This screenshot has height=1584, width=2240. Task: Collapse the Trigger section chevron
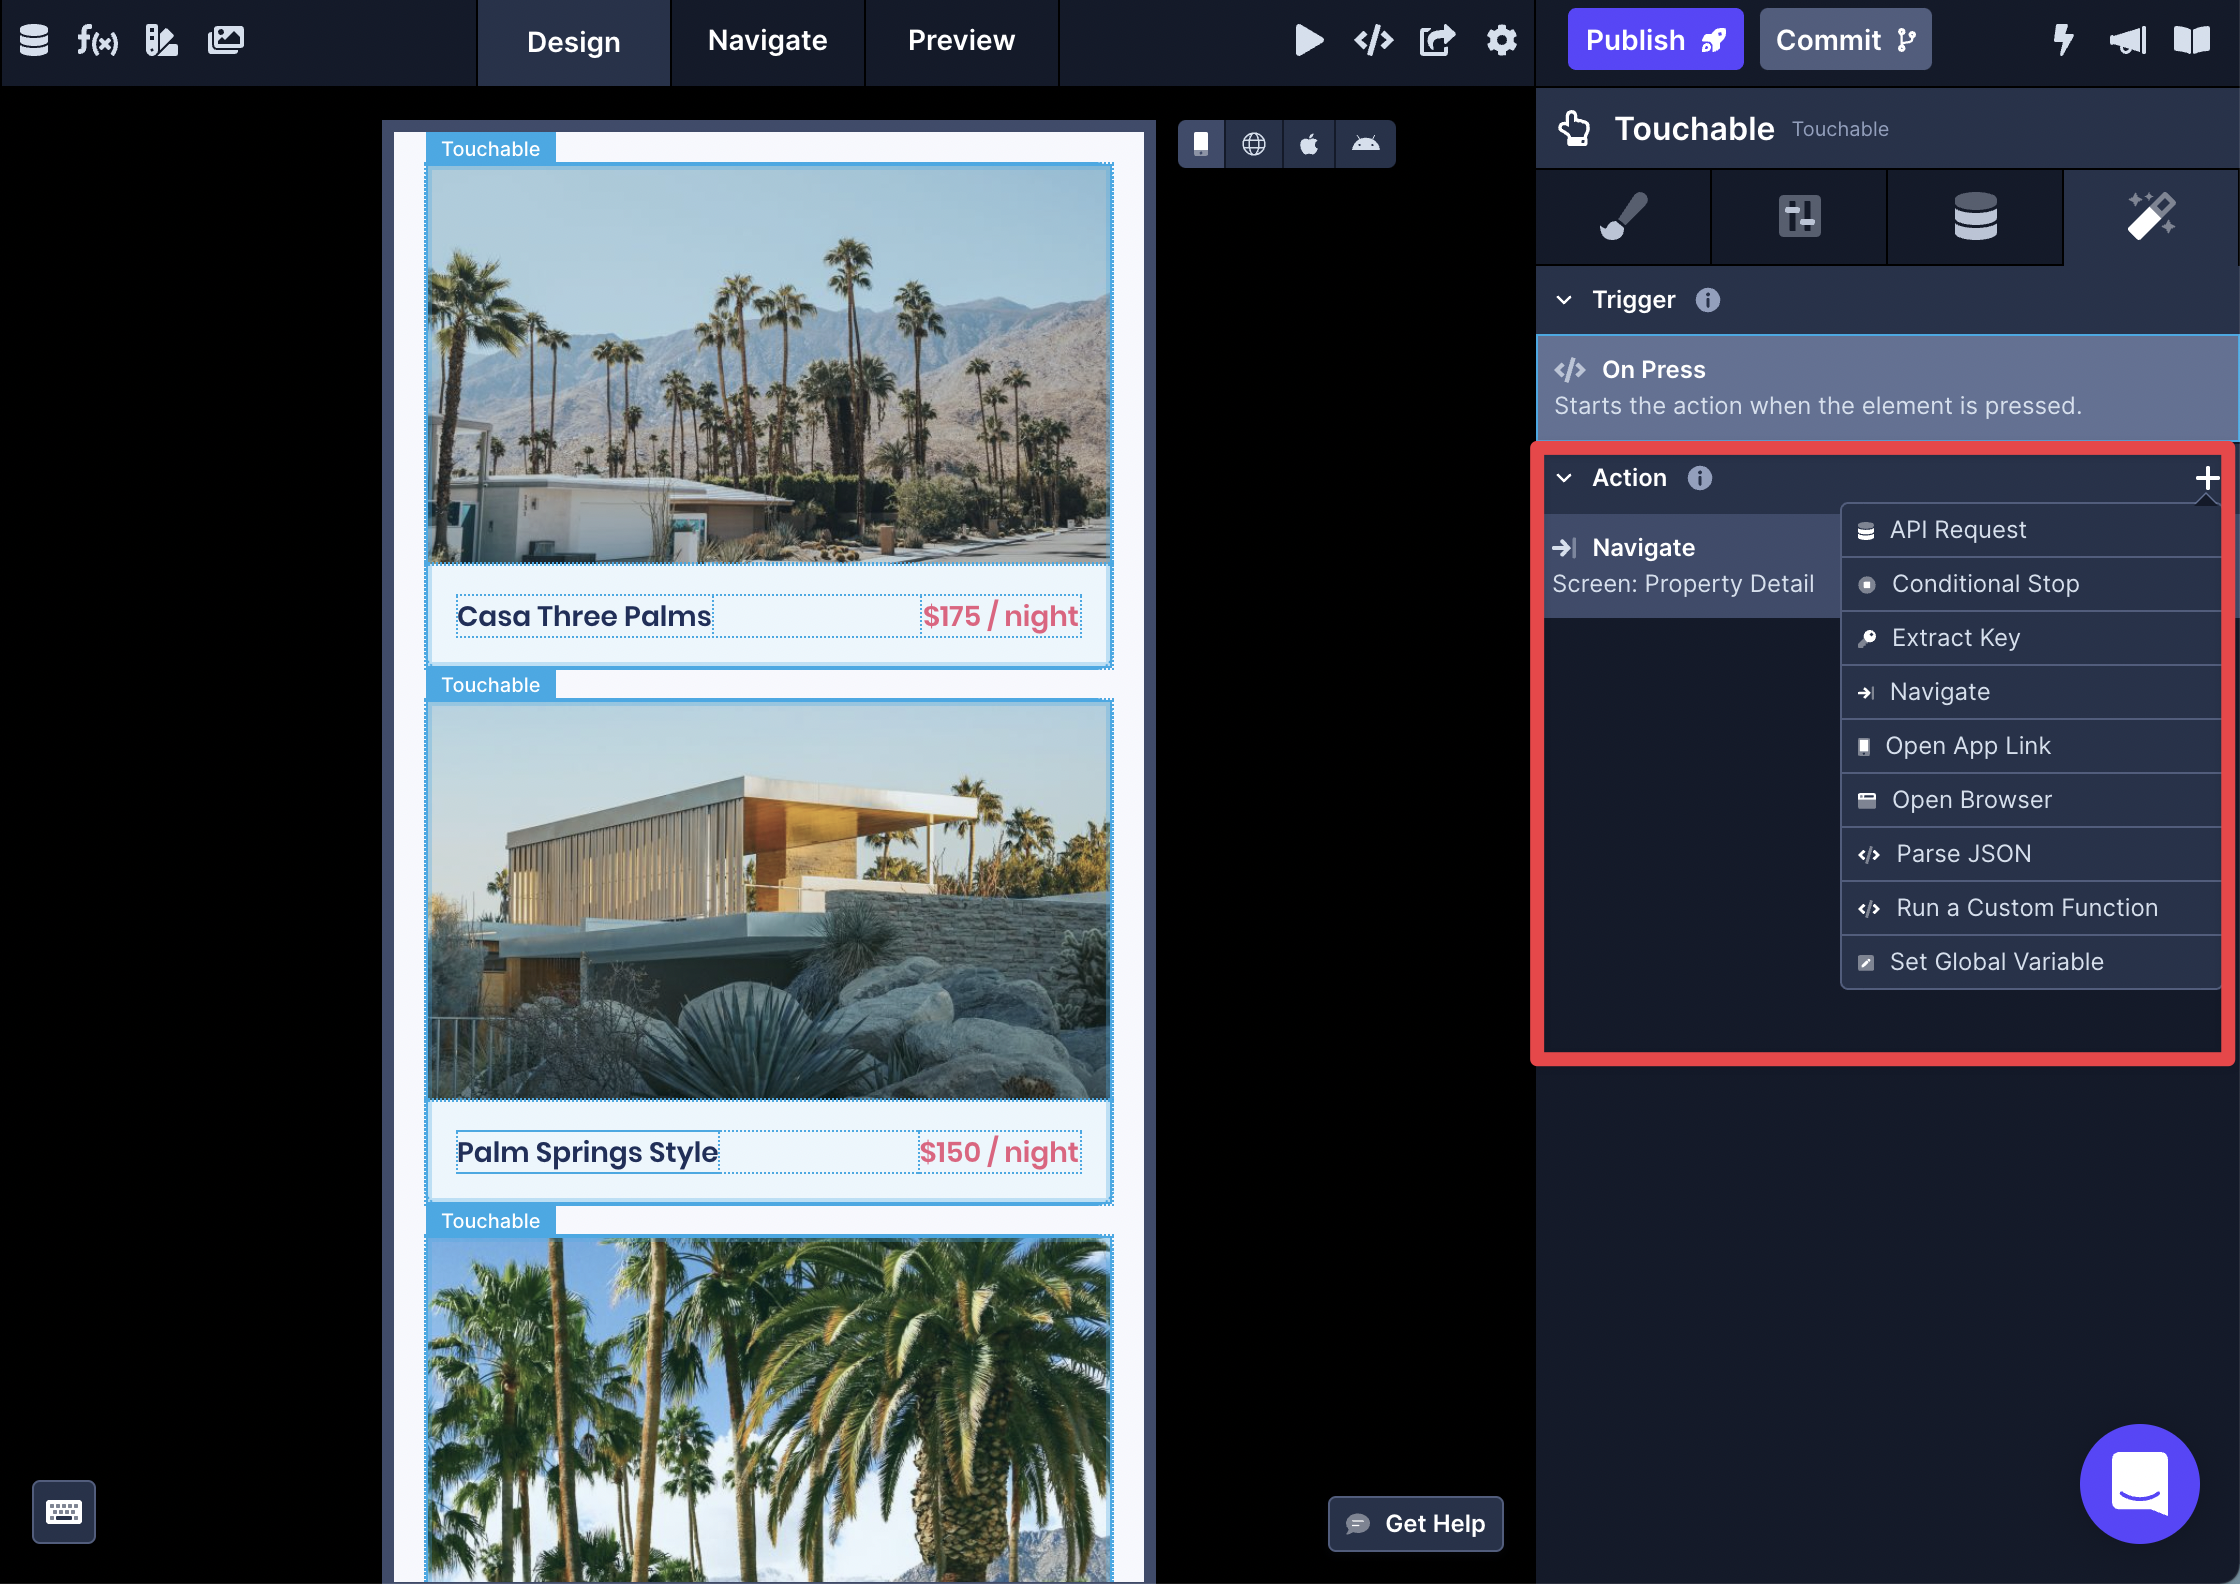click(x=1564, y=300)
